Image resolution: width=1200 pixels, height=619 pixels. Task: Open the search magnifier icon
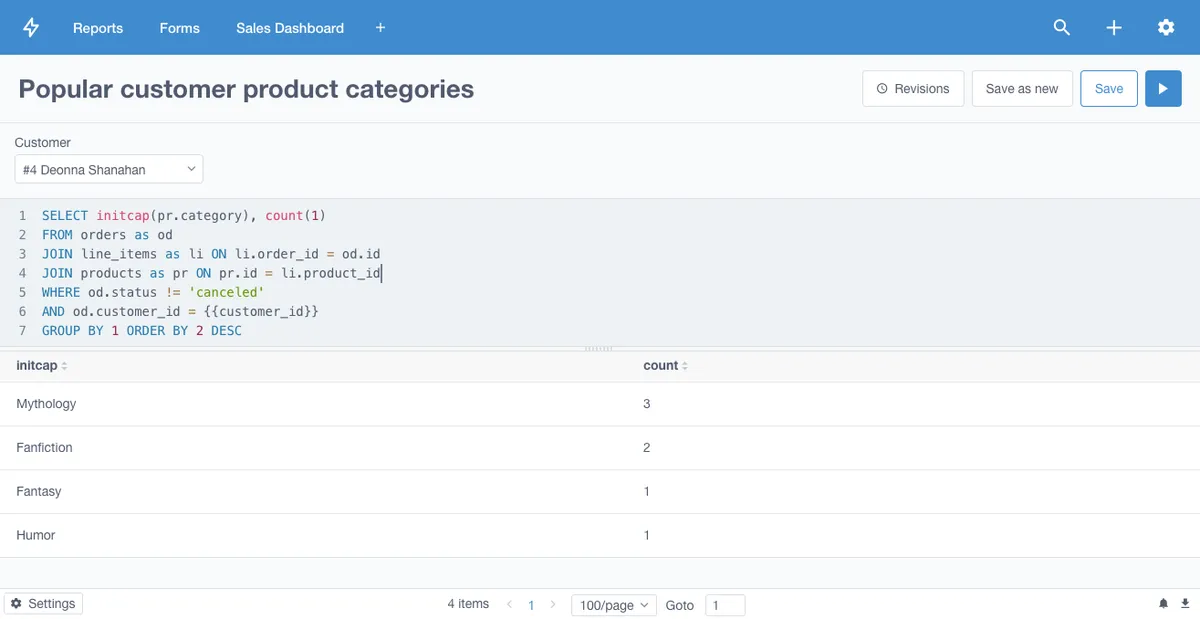click(x=1062, y=28)
